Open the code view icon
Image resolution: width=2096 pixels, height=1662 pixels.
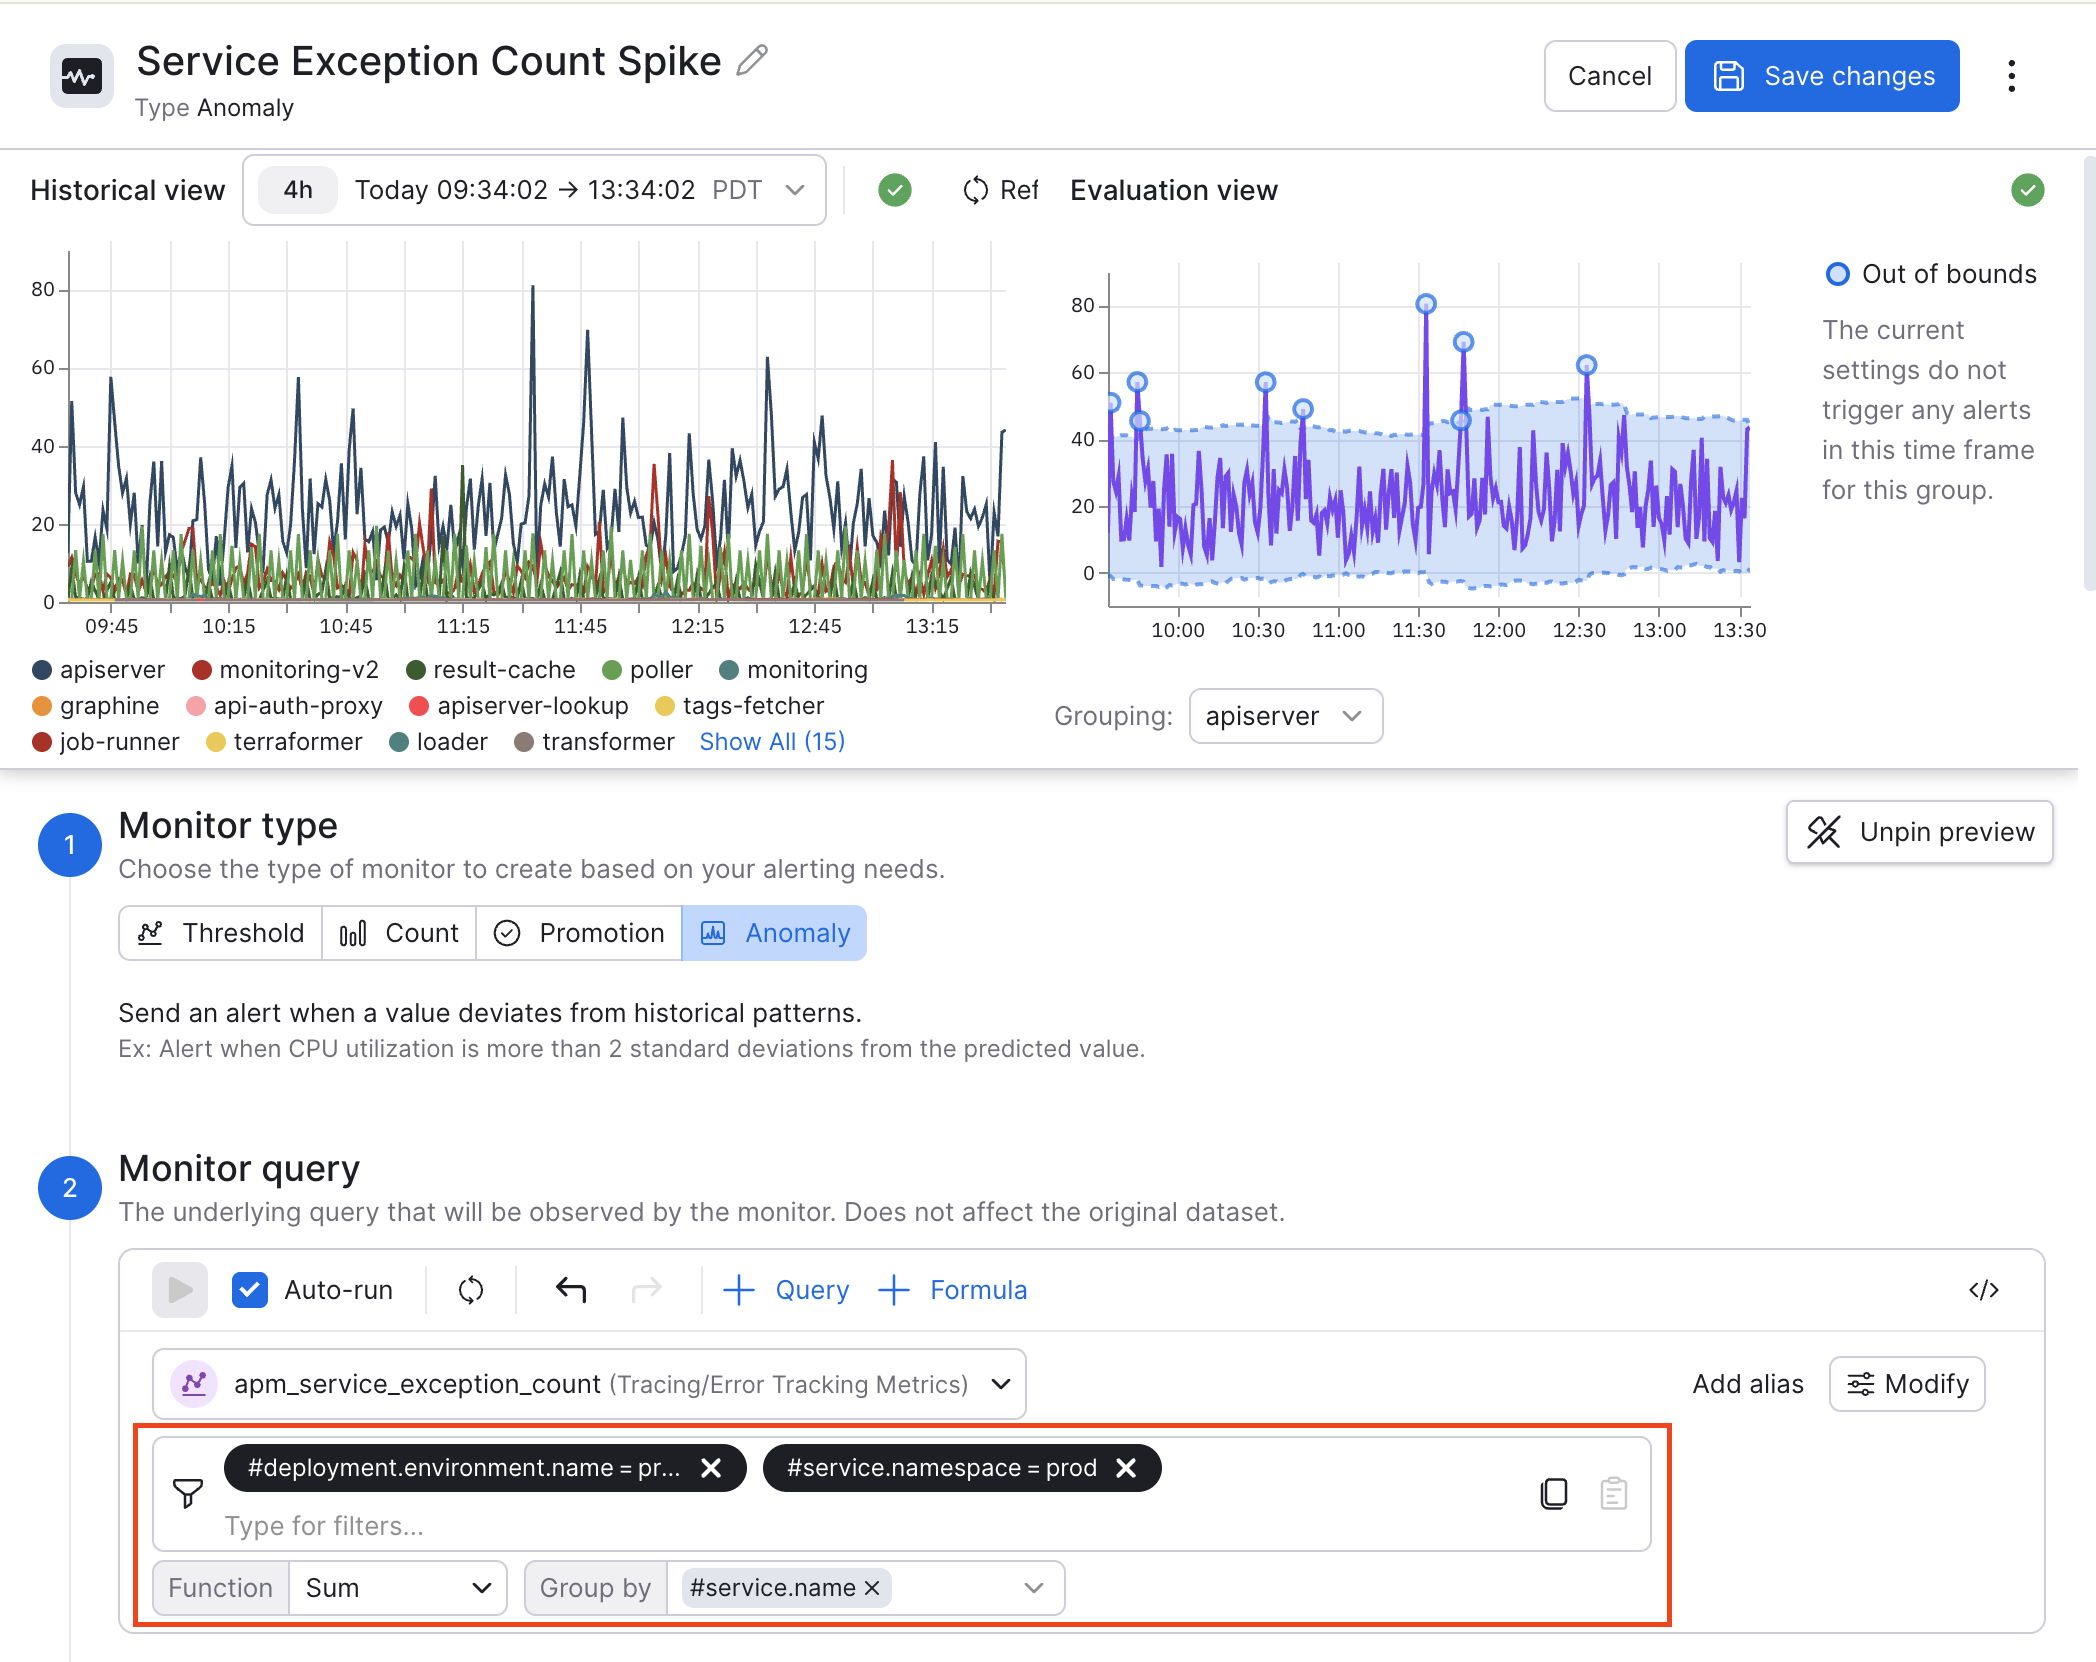tap(1984, 1290)
